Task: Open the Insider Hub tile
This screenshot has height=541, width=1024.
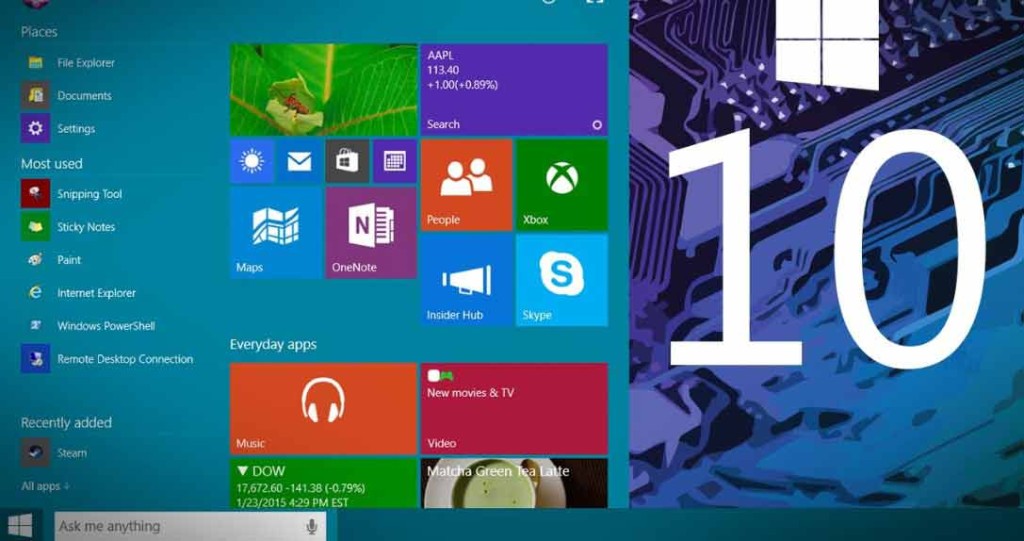Action: pyautogui.click(x=466, y=280)
